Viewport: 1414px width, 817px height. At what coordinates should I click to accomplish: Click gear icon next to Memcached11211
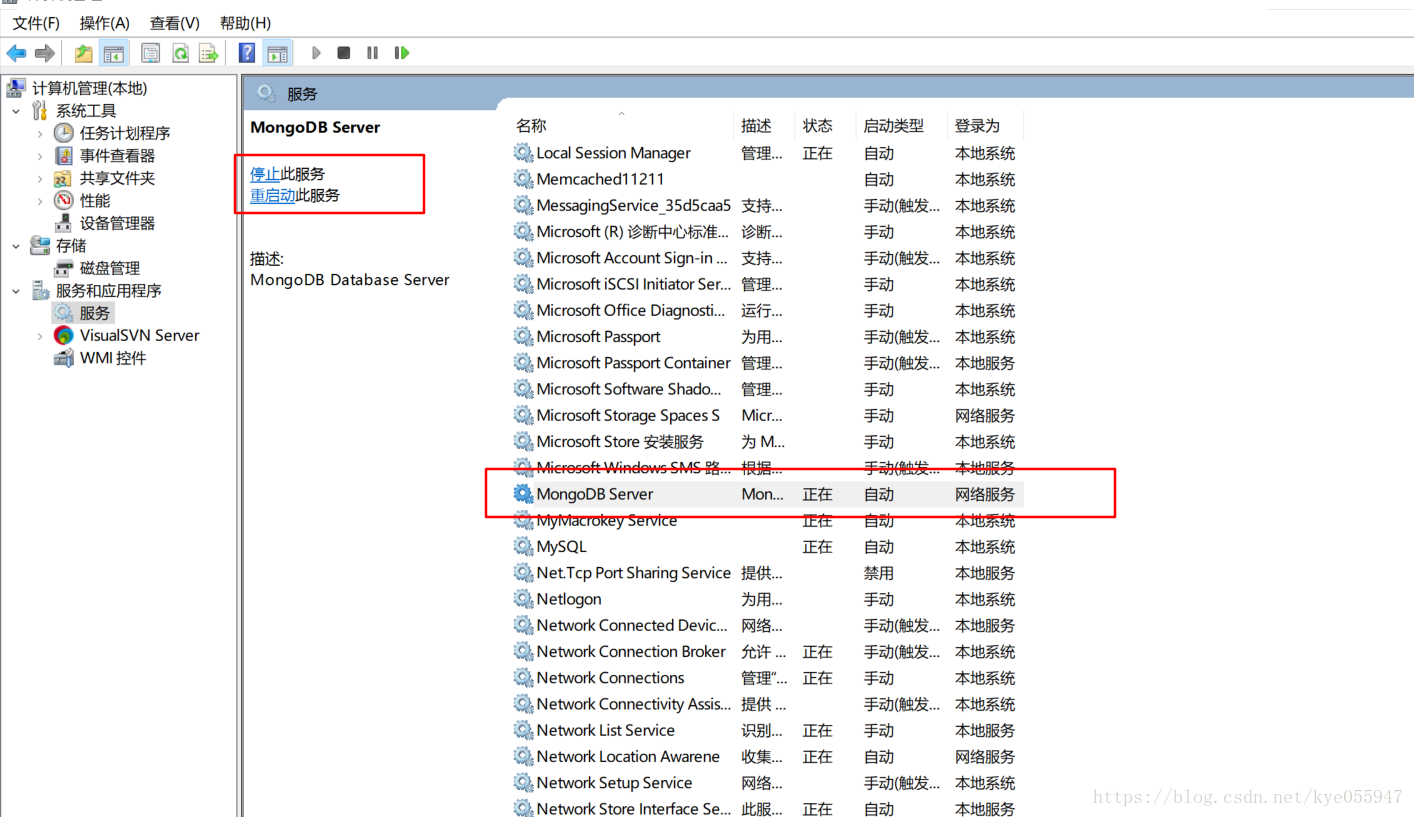click(x=523, y=179)
